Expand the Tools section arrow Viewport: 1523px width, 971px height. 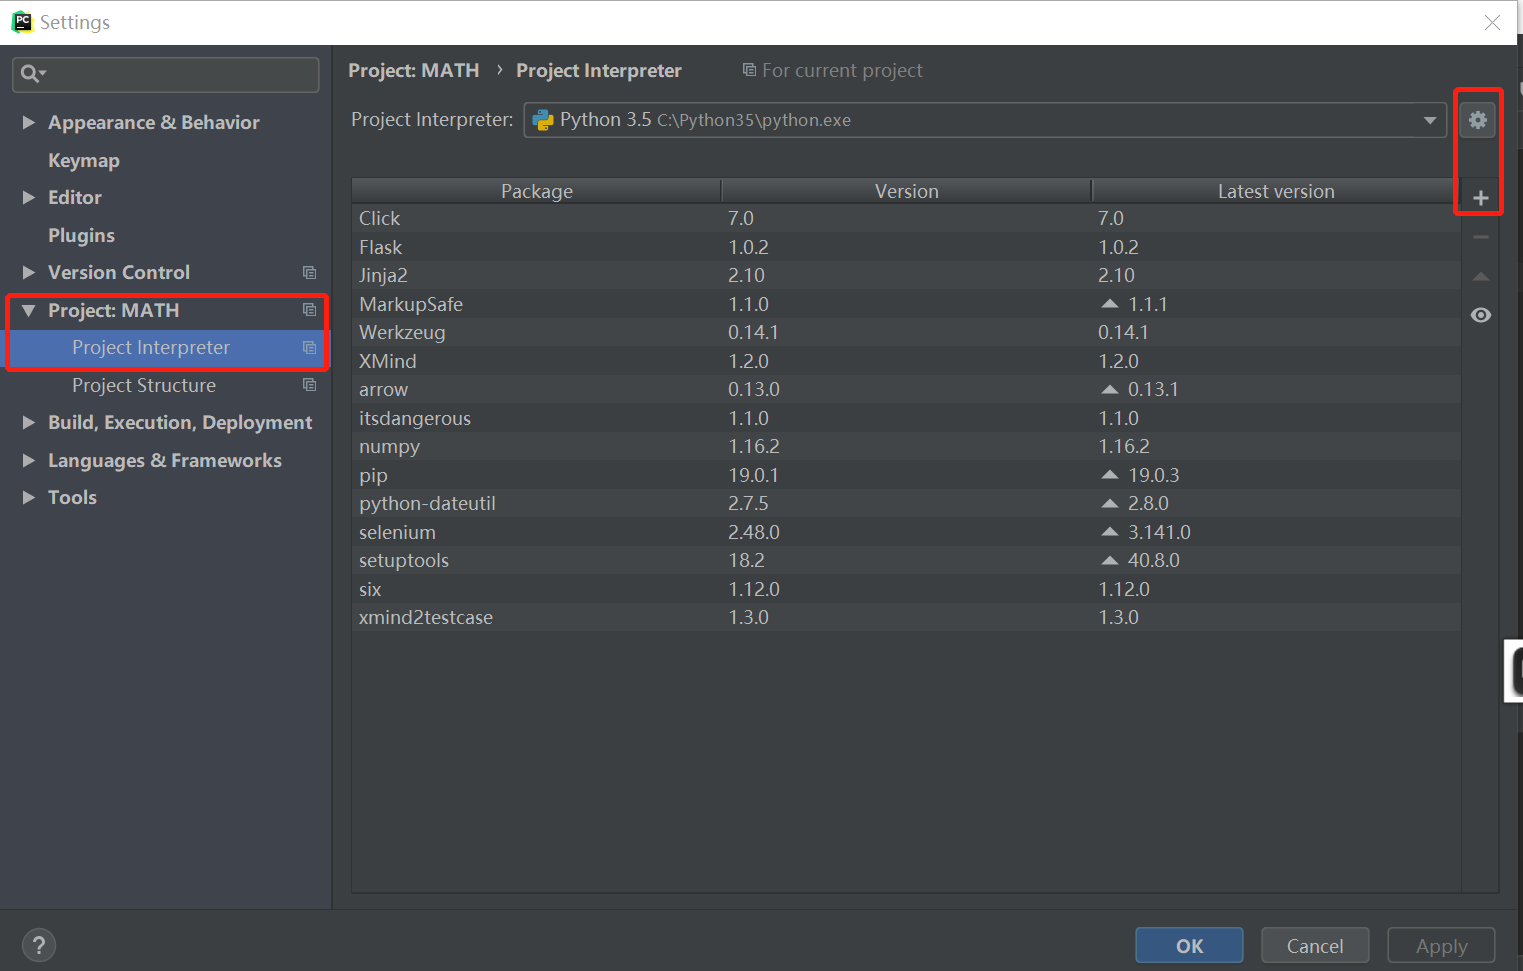pos(29,497)
